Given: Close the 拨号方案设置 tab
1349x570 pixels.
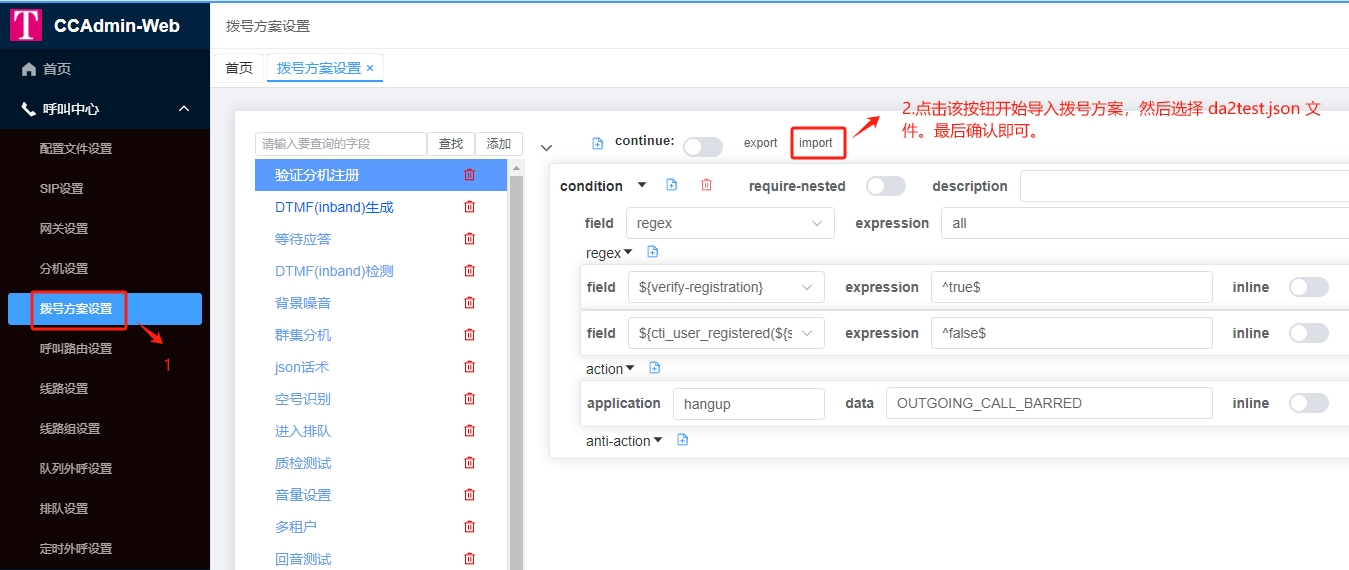Looking at the screenshot, I should coord(370,68).
